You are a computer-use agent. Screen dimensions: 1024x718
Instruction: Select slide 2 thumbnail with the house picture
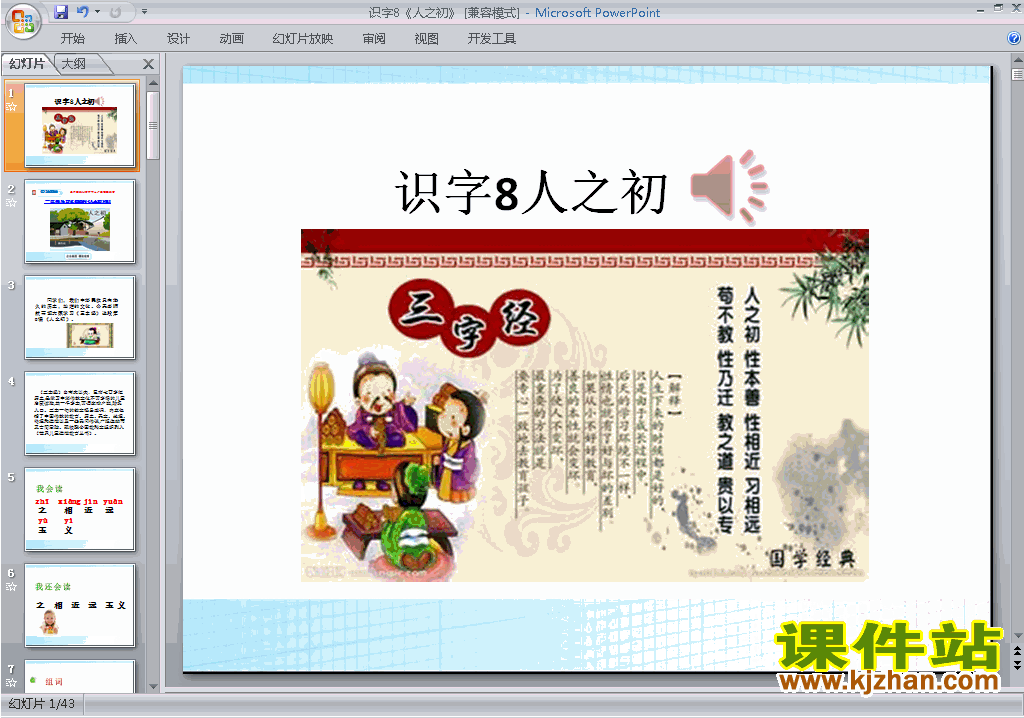pos(80,221)
